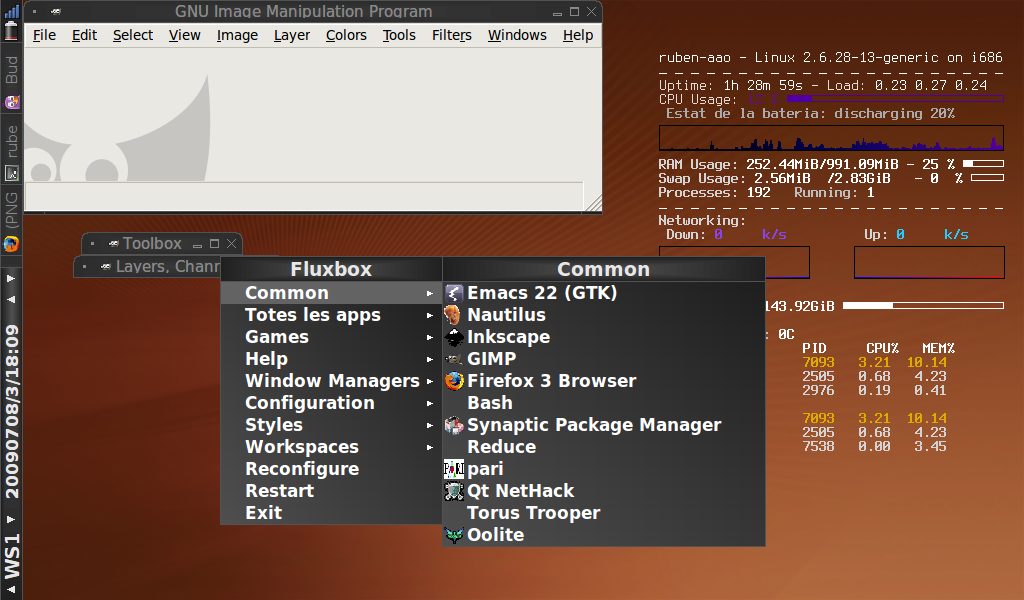Open the GIMP Colors menu
Screen dimensions: 1024x600
point(346,35)
